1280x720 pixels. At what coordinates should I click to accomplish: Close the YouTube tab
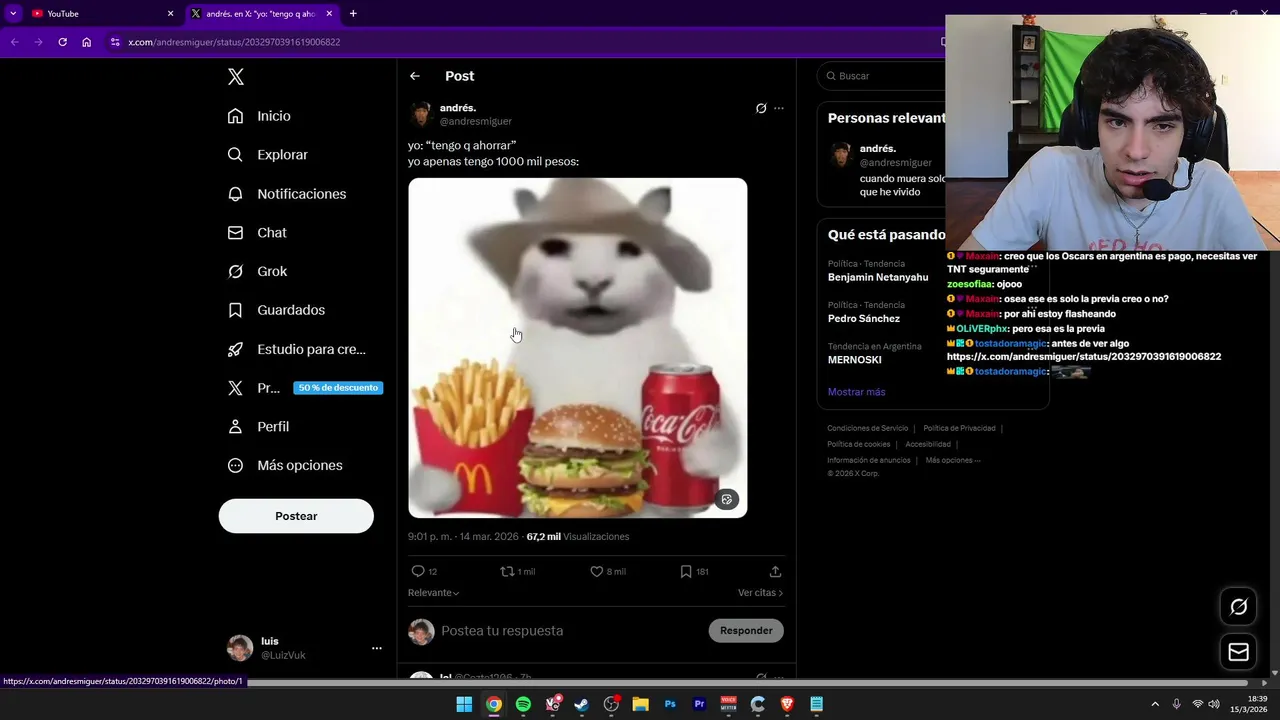[170, 14]
